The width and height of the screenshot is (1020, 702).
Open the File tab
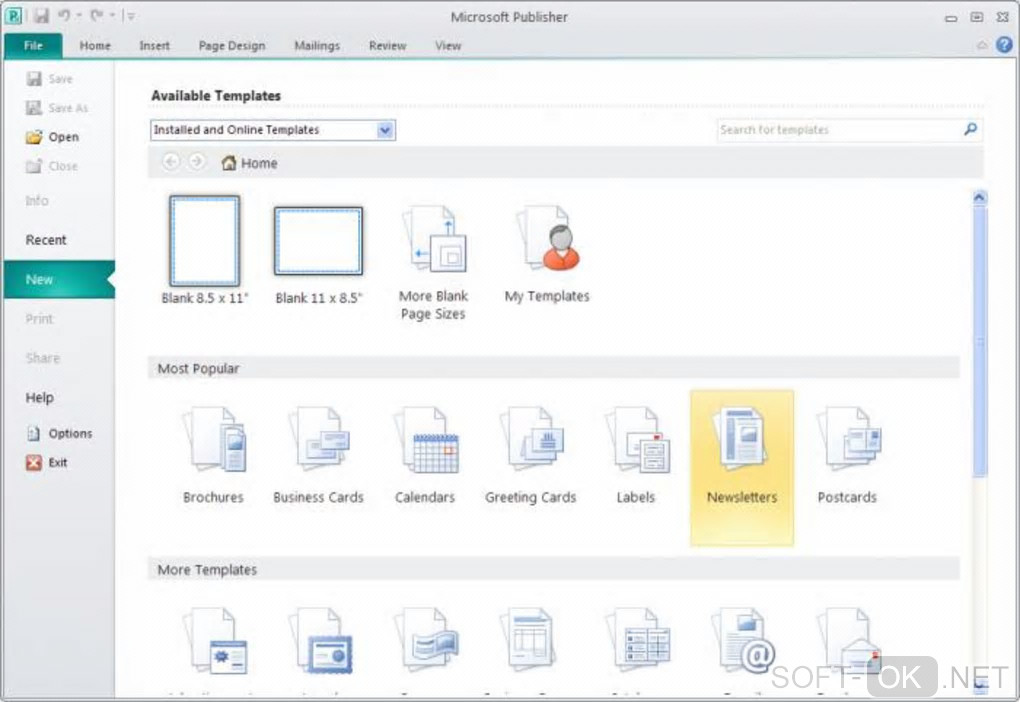tap(33, 46)
